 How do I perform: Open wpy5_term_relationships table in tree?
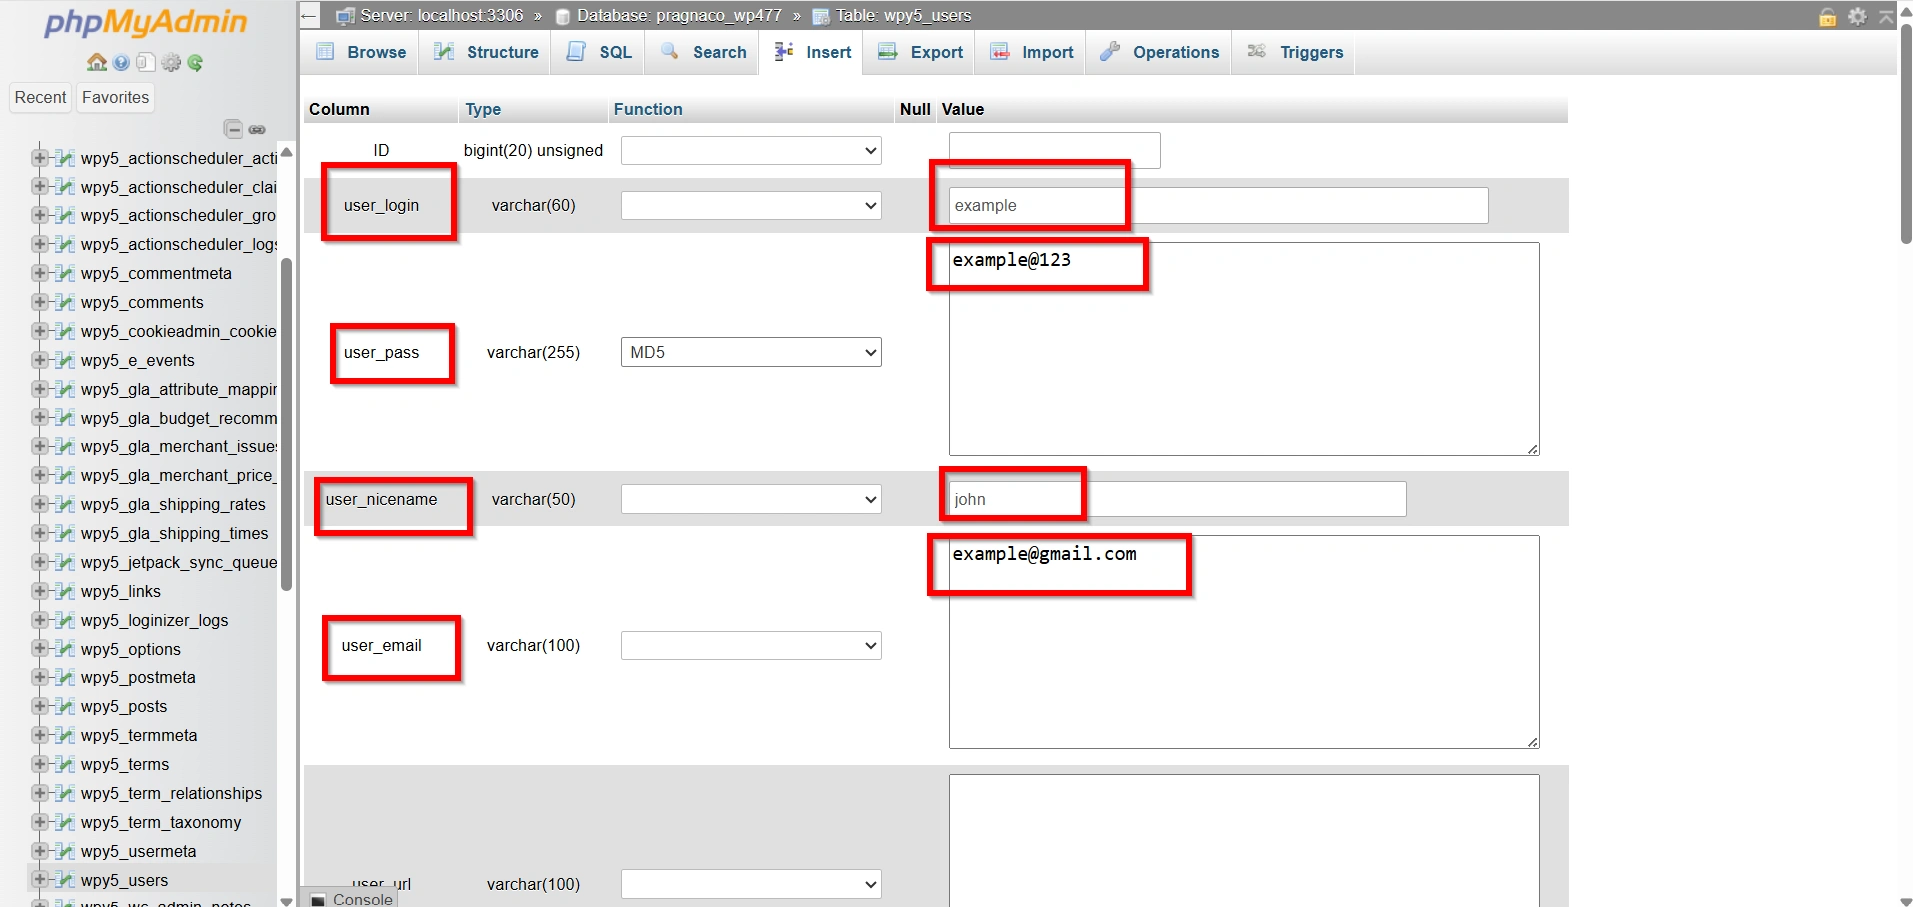(171, 793)
